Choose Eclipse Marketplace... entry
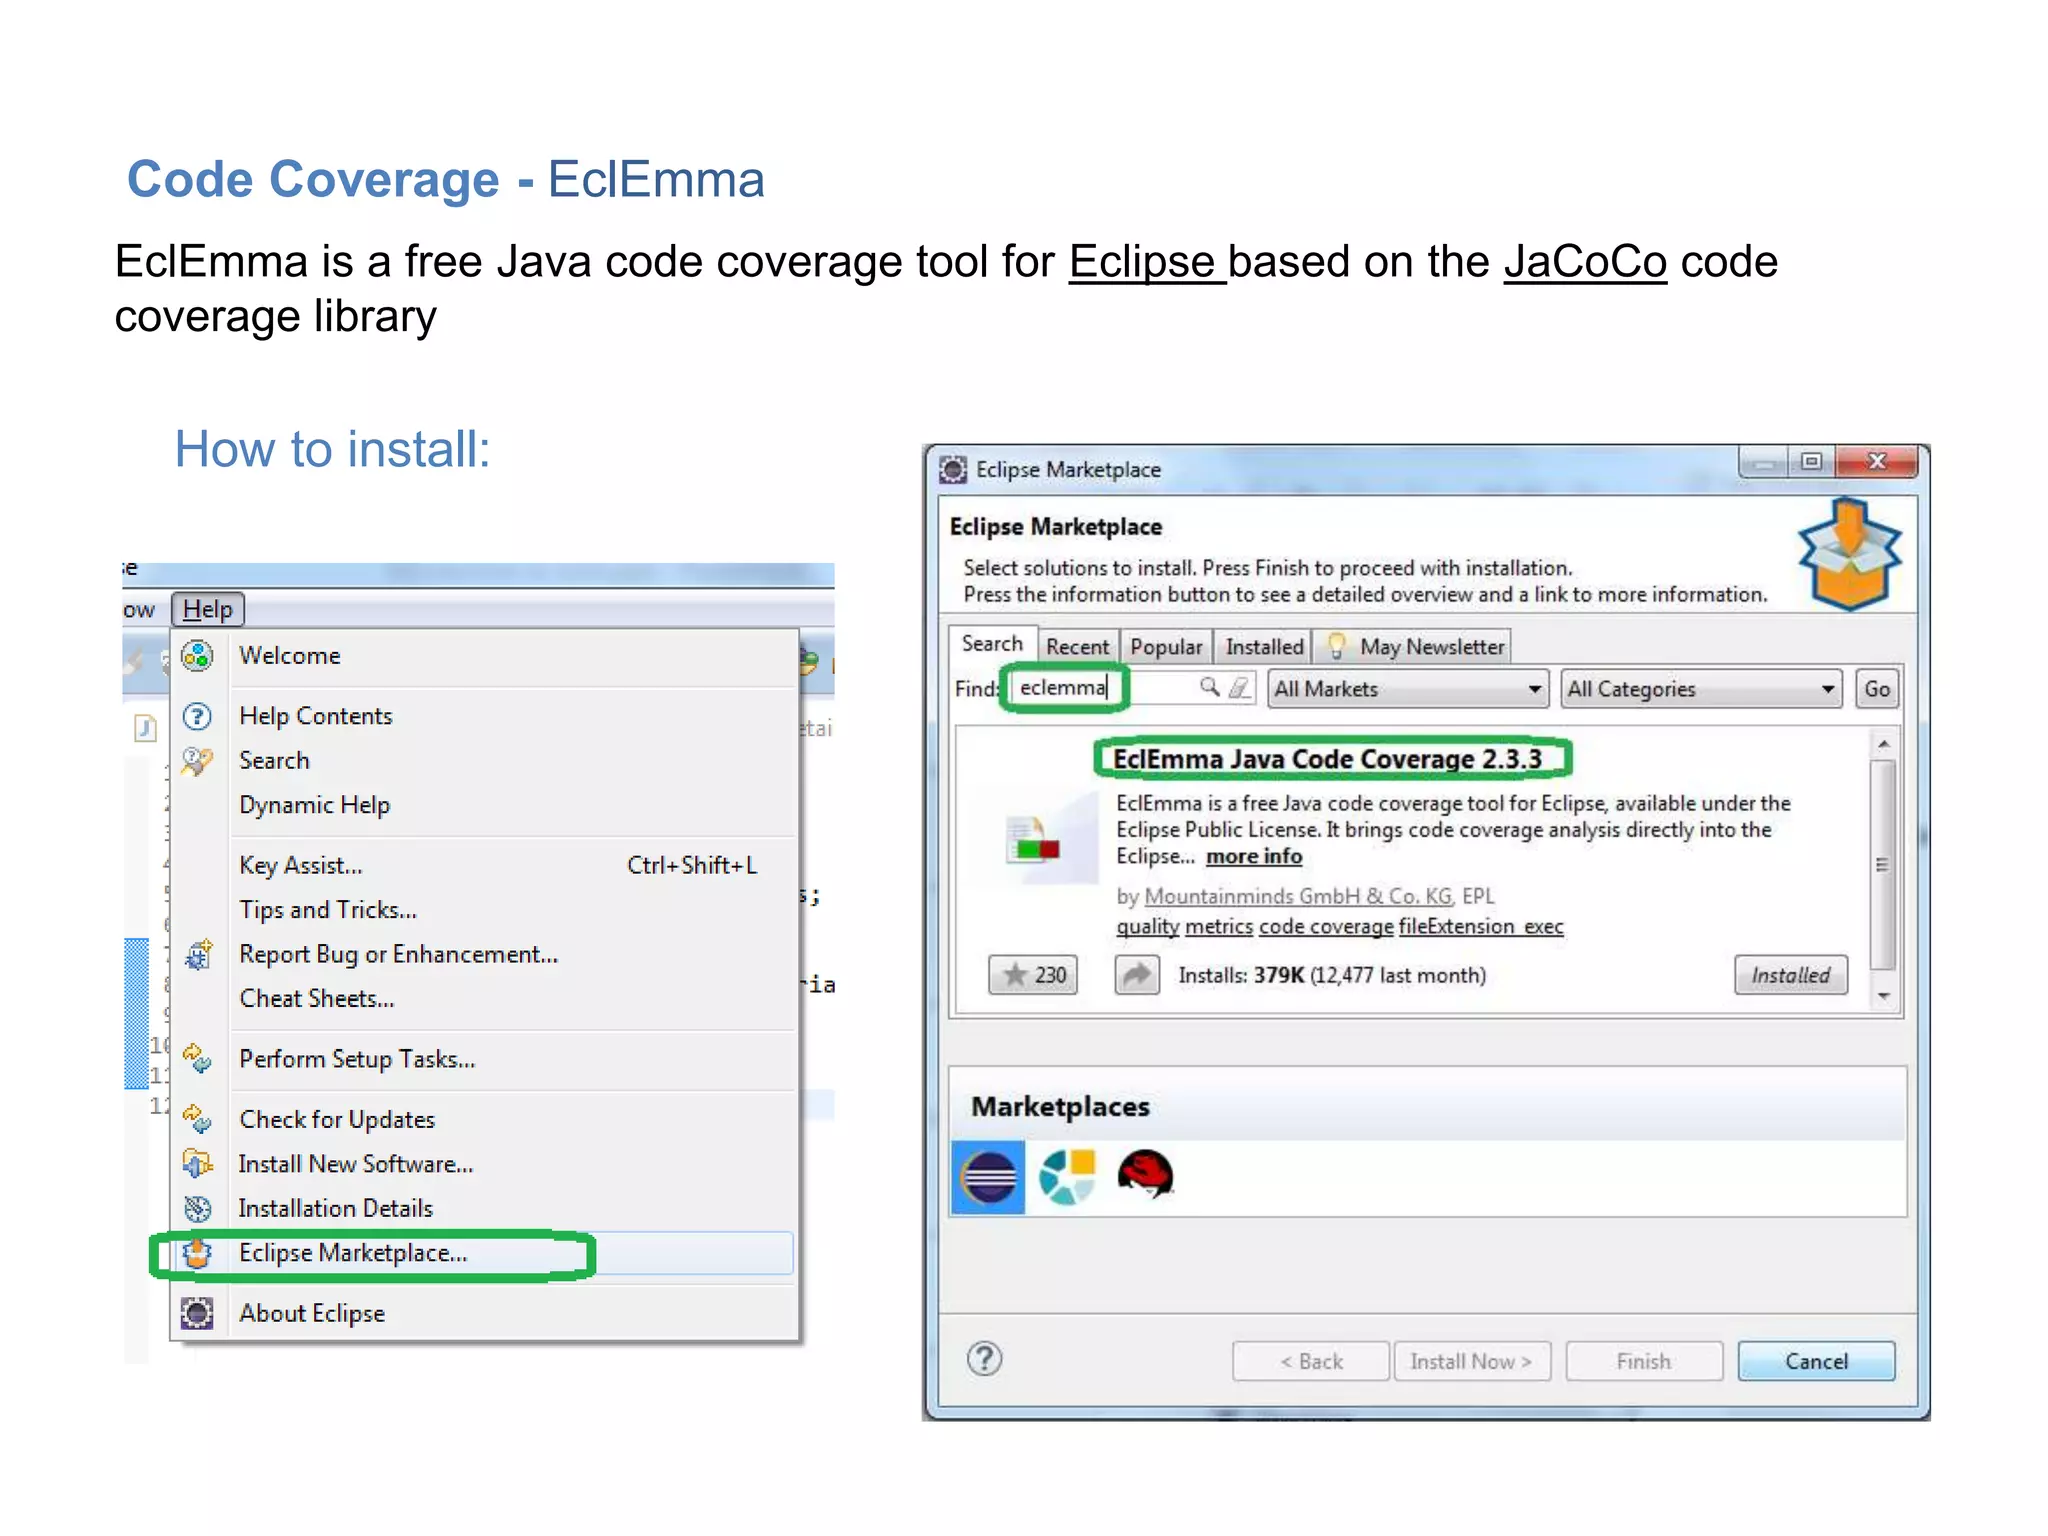Viewport: 2048px width, 1536px height. 485,1253
